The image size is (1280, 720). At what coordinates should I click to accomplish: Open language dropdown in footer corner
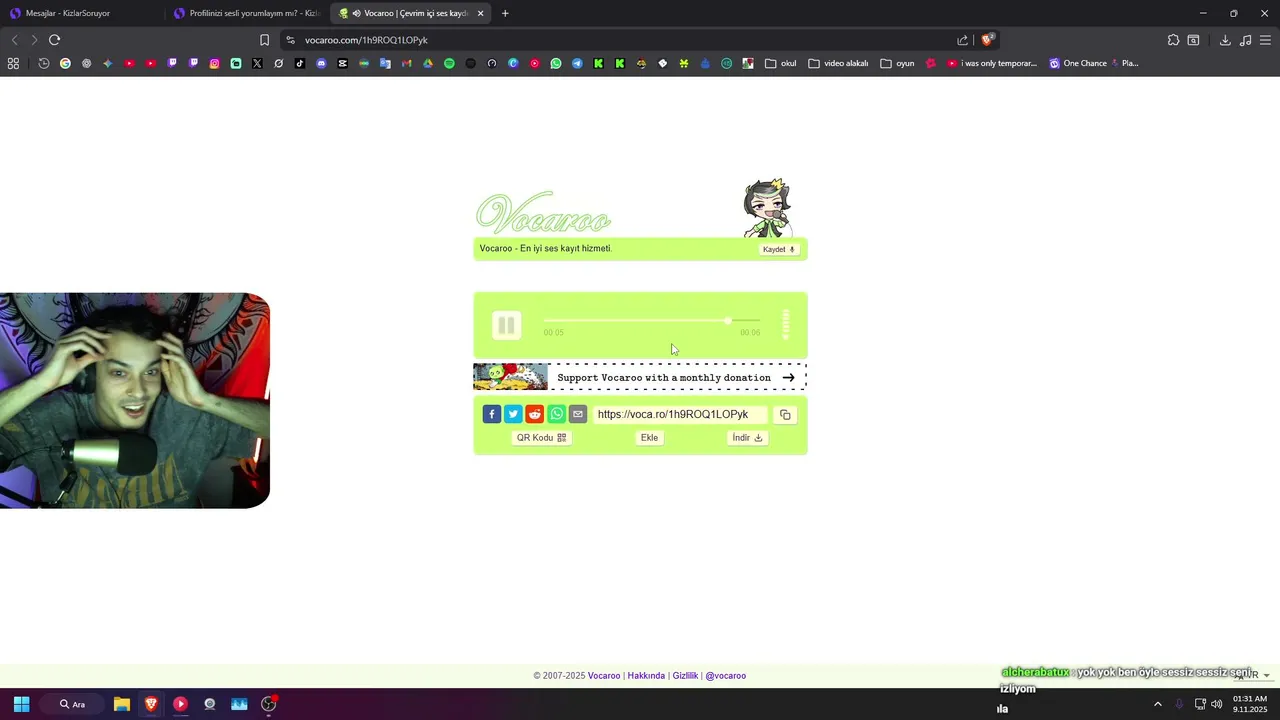tap(1252, 675)
